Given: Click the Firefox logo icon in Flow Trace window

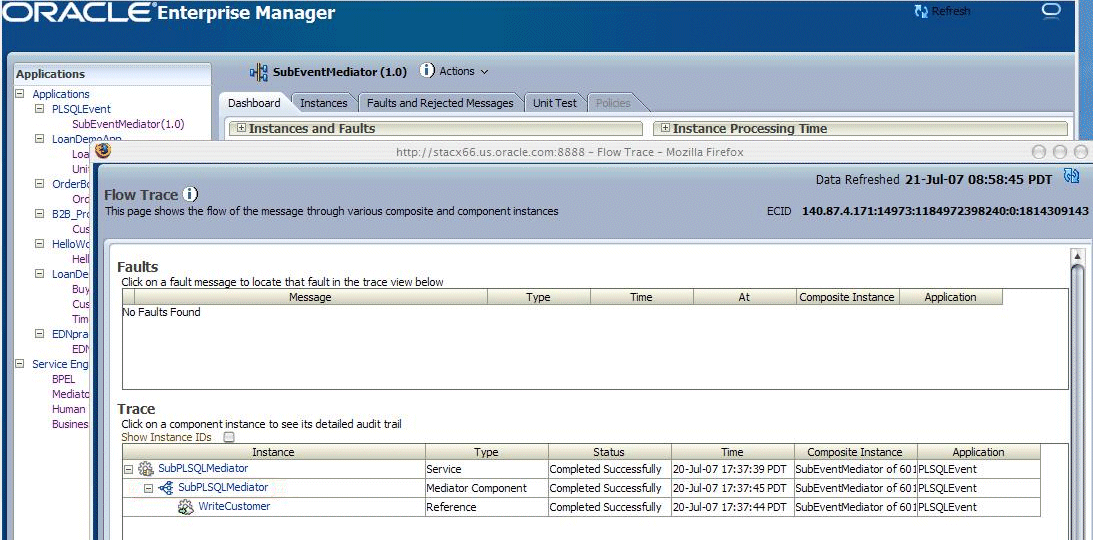Looking at the screenshot, I should point(103,151).
